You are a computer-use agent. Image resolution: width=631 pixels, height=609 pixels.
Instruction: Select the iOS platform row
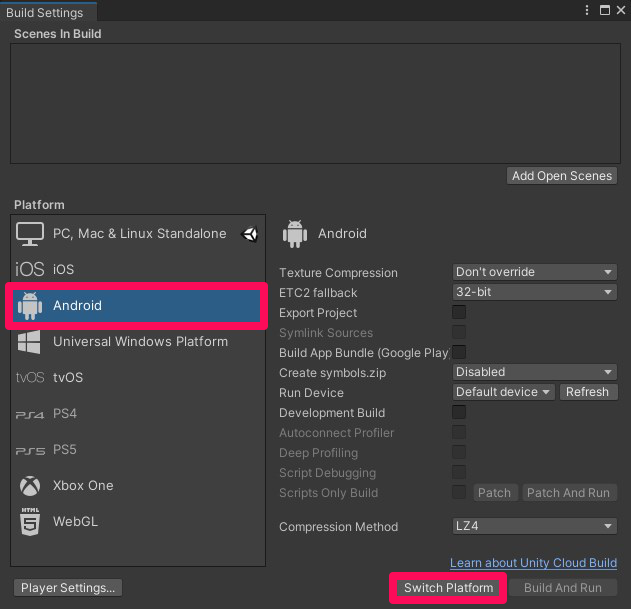[x=138, y=269]
